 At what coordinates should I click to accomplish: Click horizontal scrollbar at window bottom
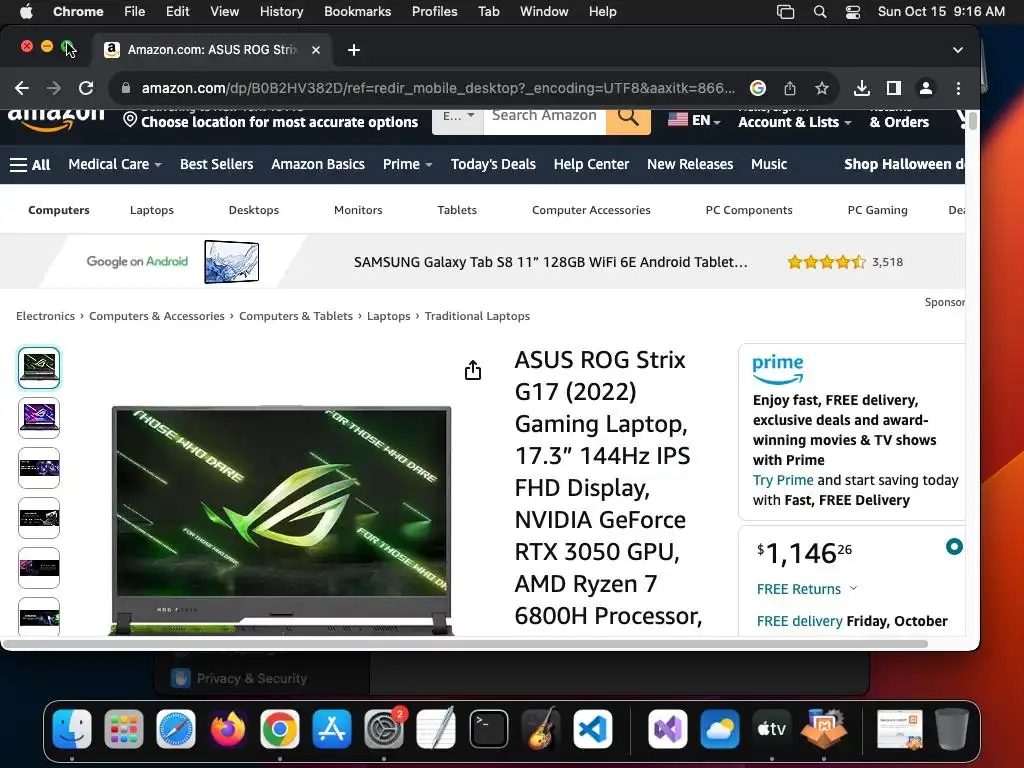(x=466, y=644)
